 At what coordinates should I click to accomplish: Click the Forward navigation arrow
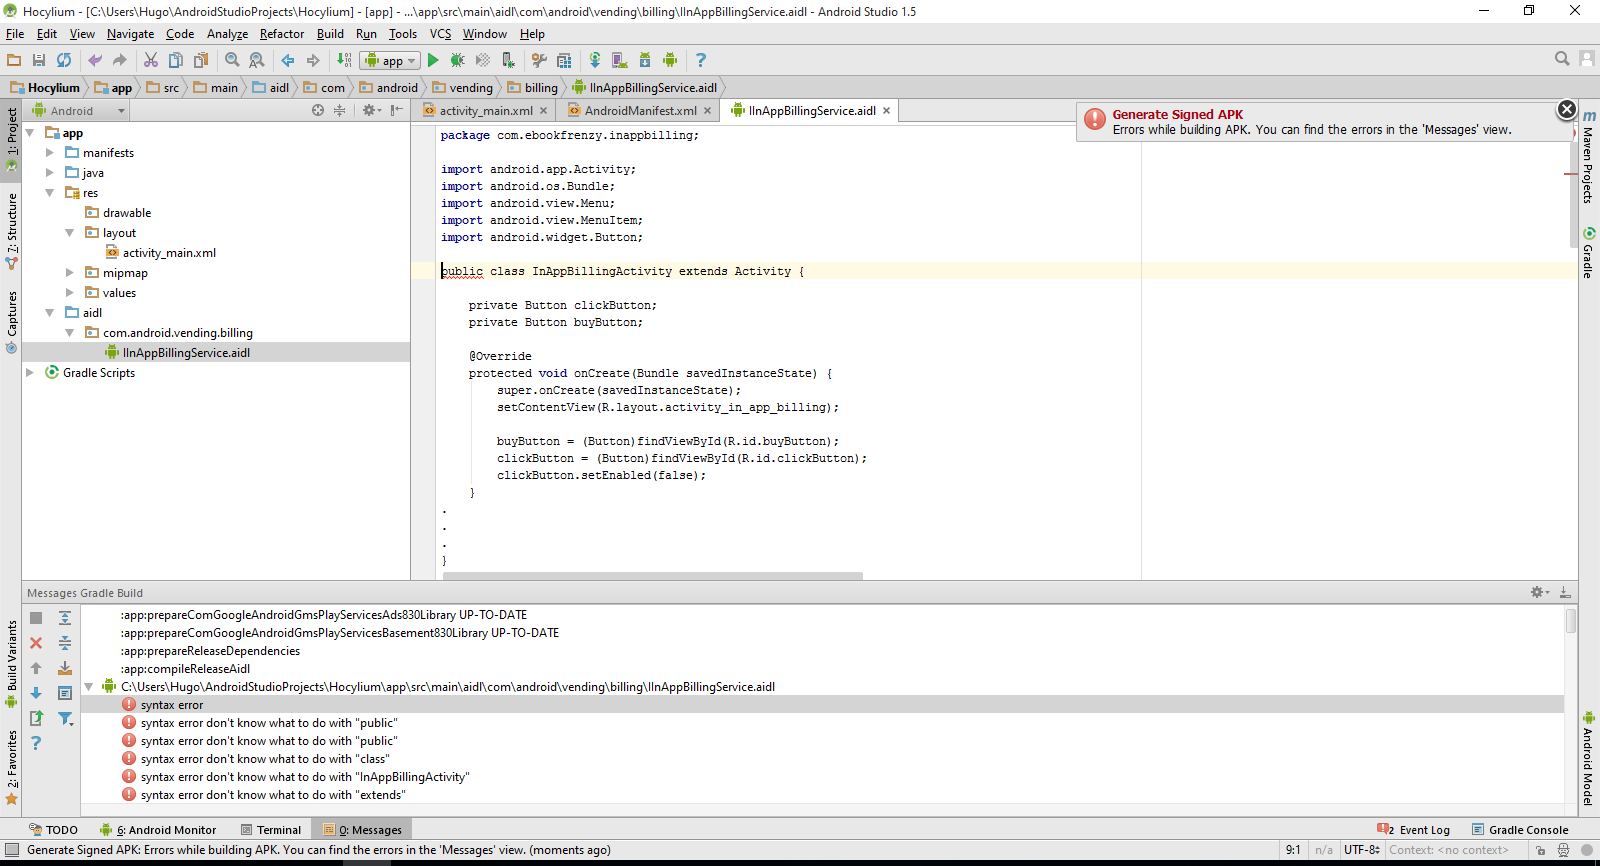(313, 60)
